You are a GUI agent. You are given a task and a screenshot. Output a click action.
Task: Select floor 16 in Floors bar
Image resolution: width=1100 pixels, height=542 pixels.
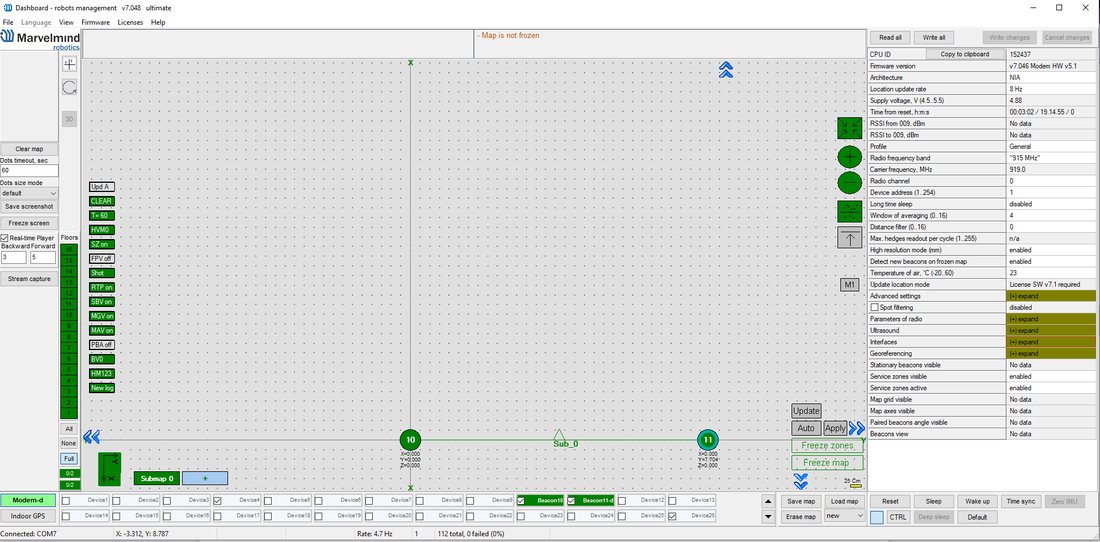[69, 249]
